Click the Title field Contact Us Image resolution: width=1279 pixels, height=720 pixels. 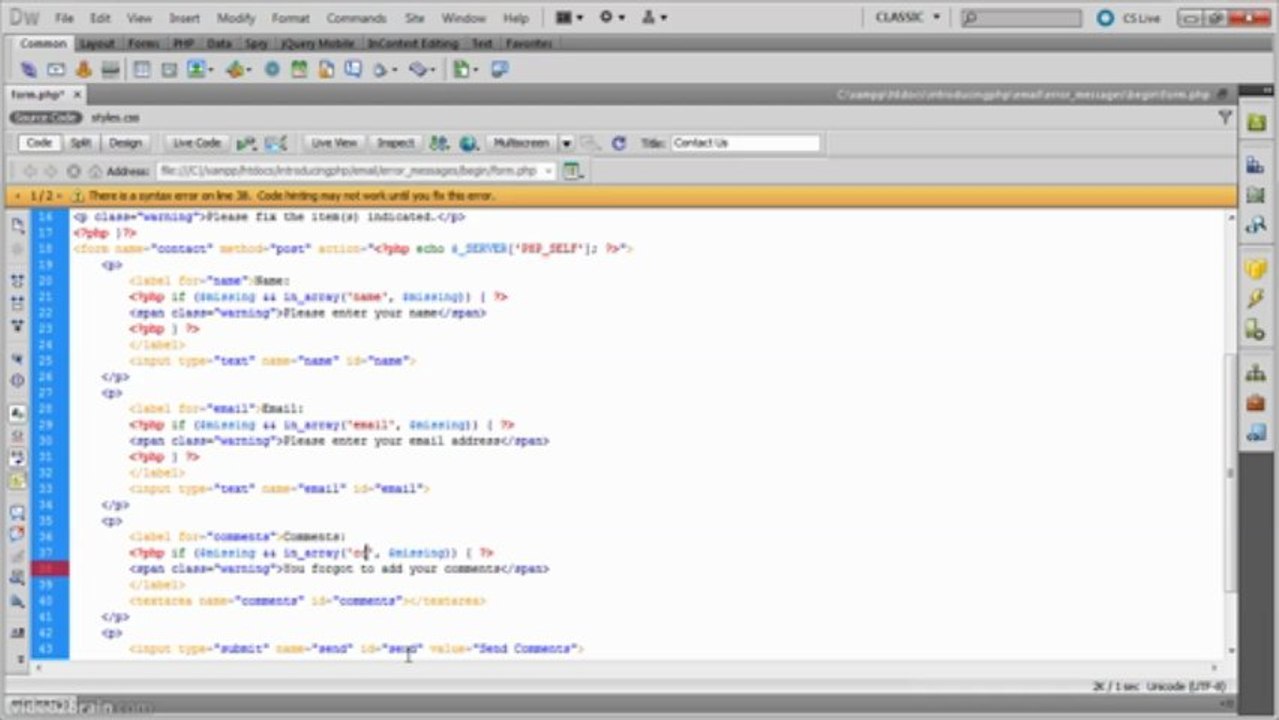745,143
